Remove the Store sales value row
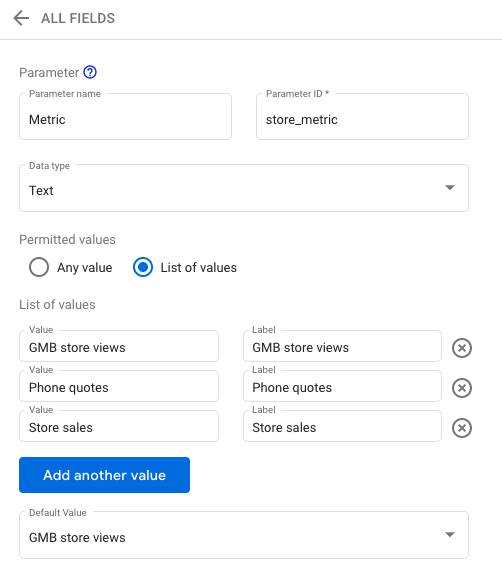The width and height of the screenshot is (502, 566). [x=462, y=428]
